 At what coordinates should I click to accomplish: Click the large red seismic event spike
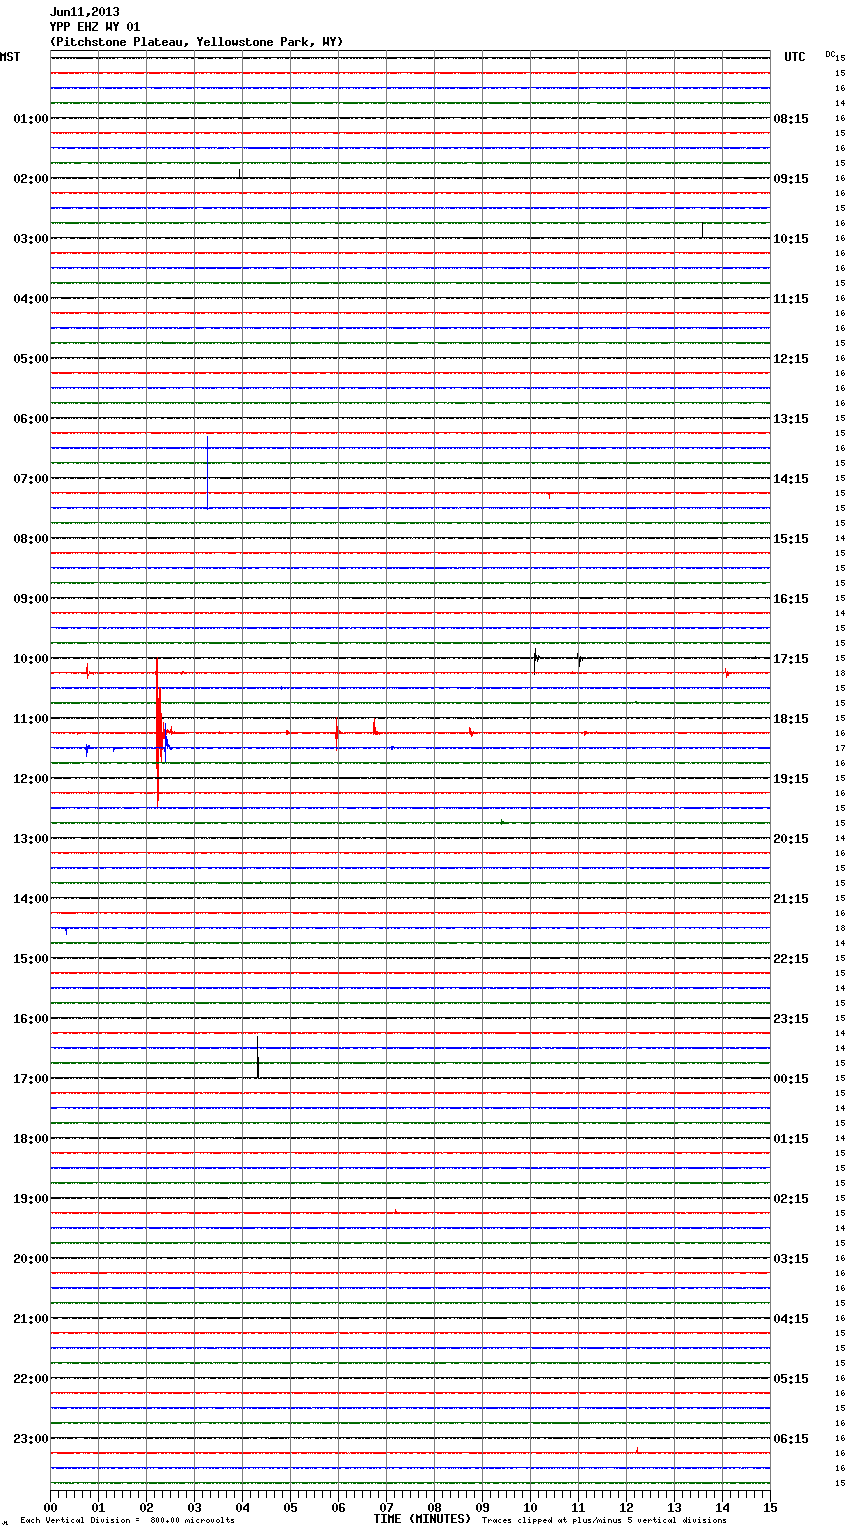pyautogui.click(x=158, y=732)
